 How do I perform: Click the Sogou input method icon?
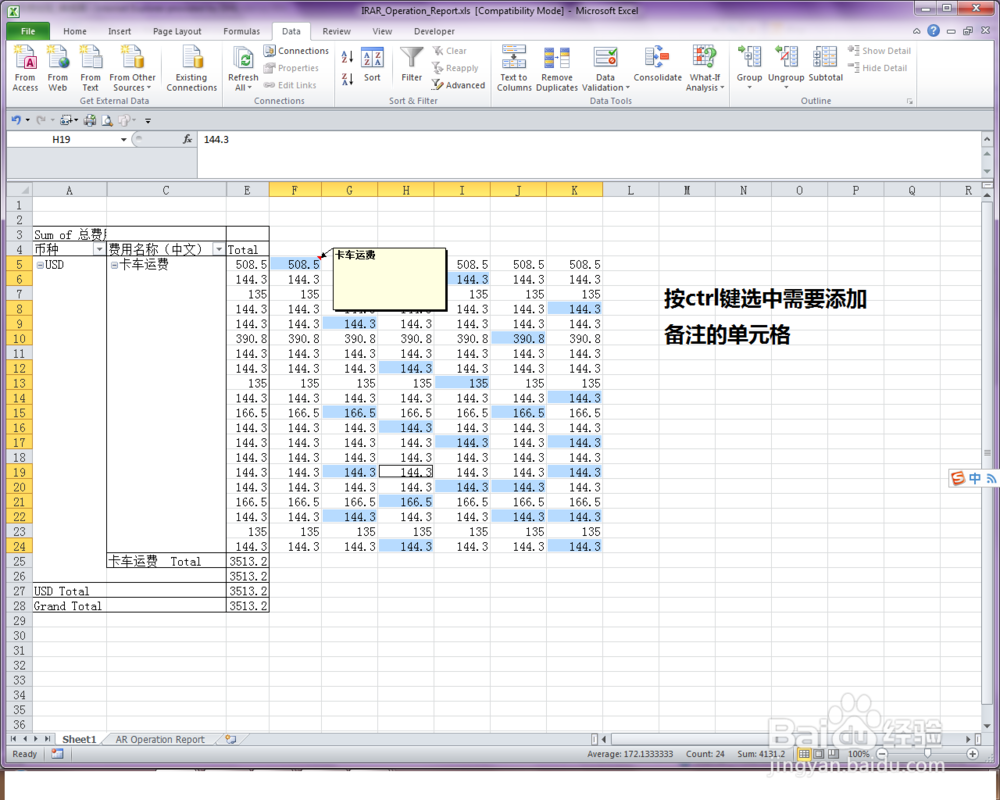(x=957, y=478)
